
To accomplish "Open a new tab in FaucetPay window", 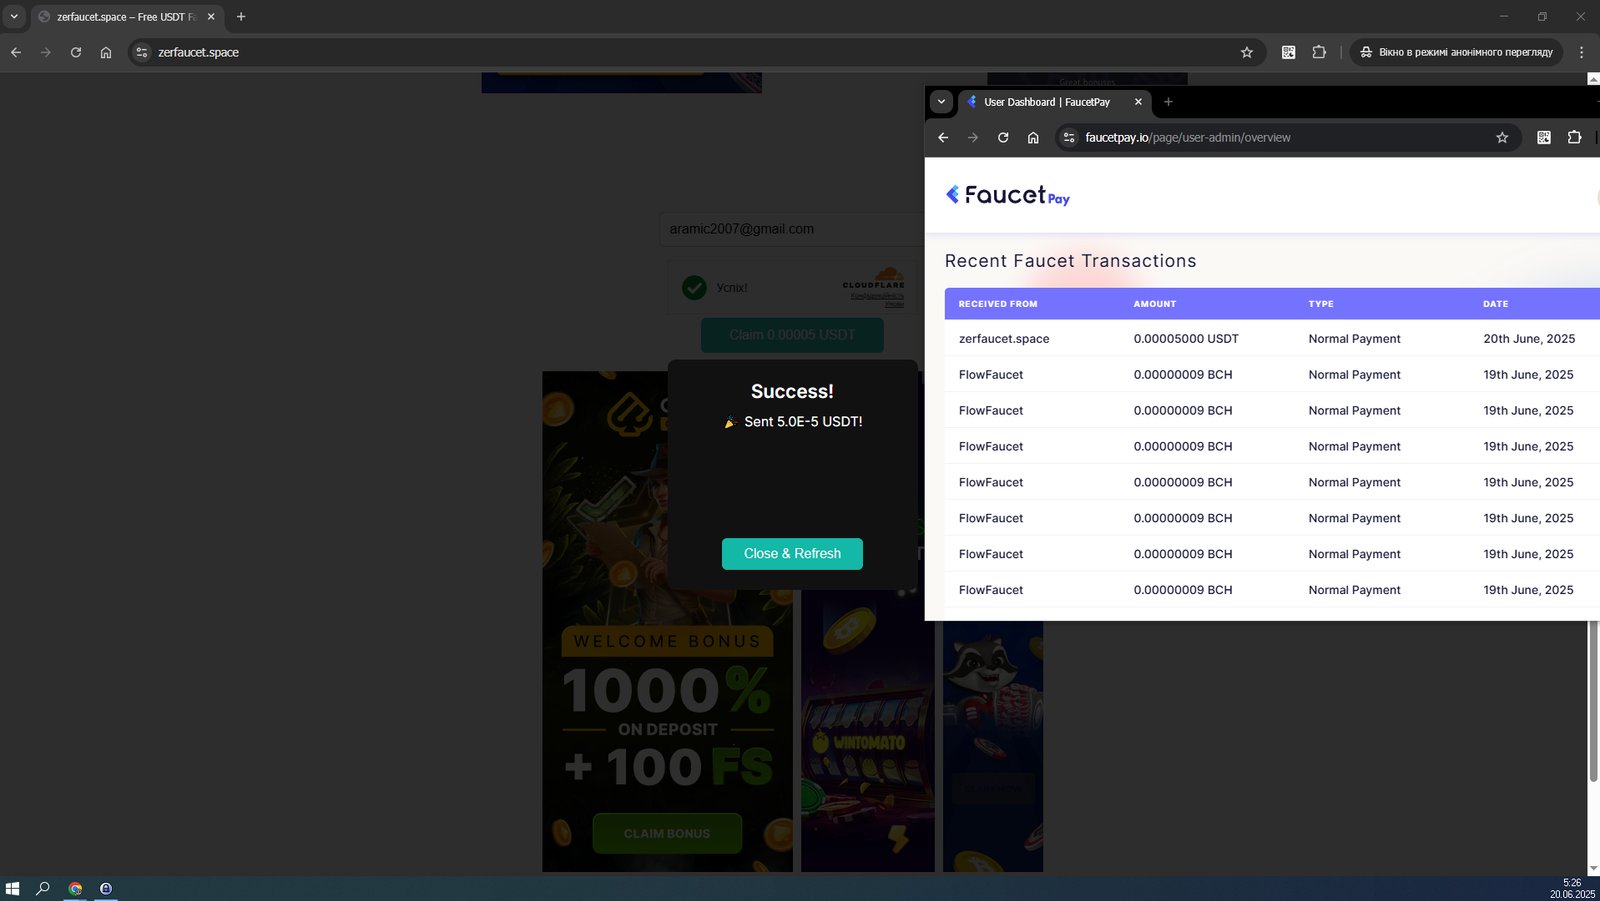I will tap(1168, 101).
